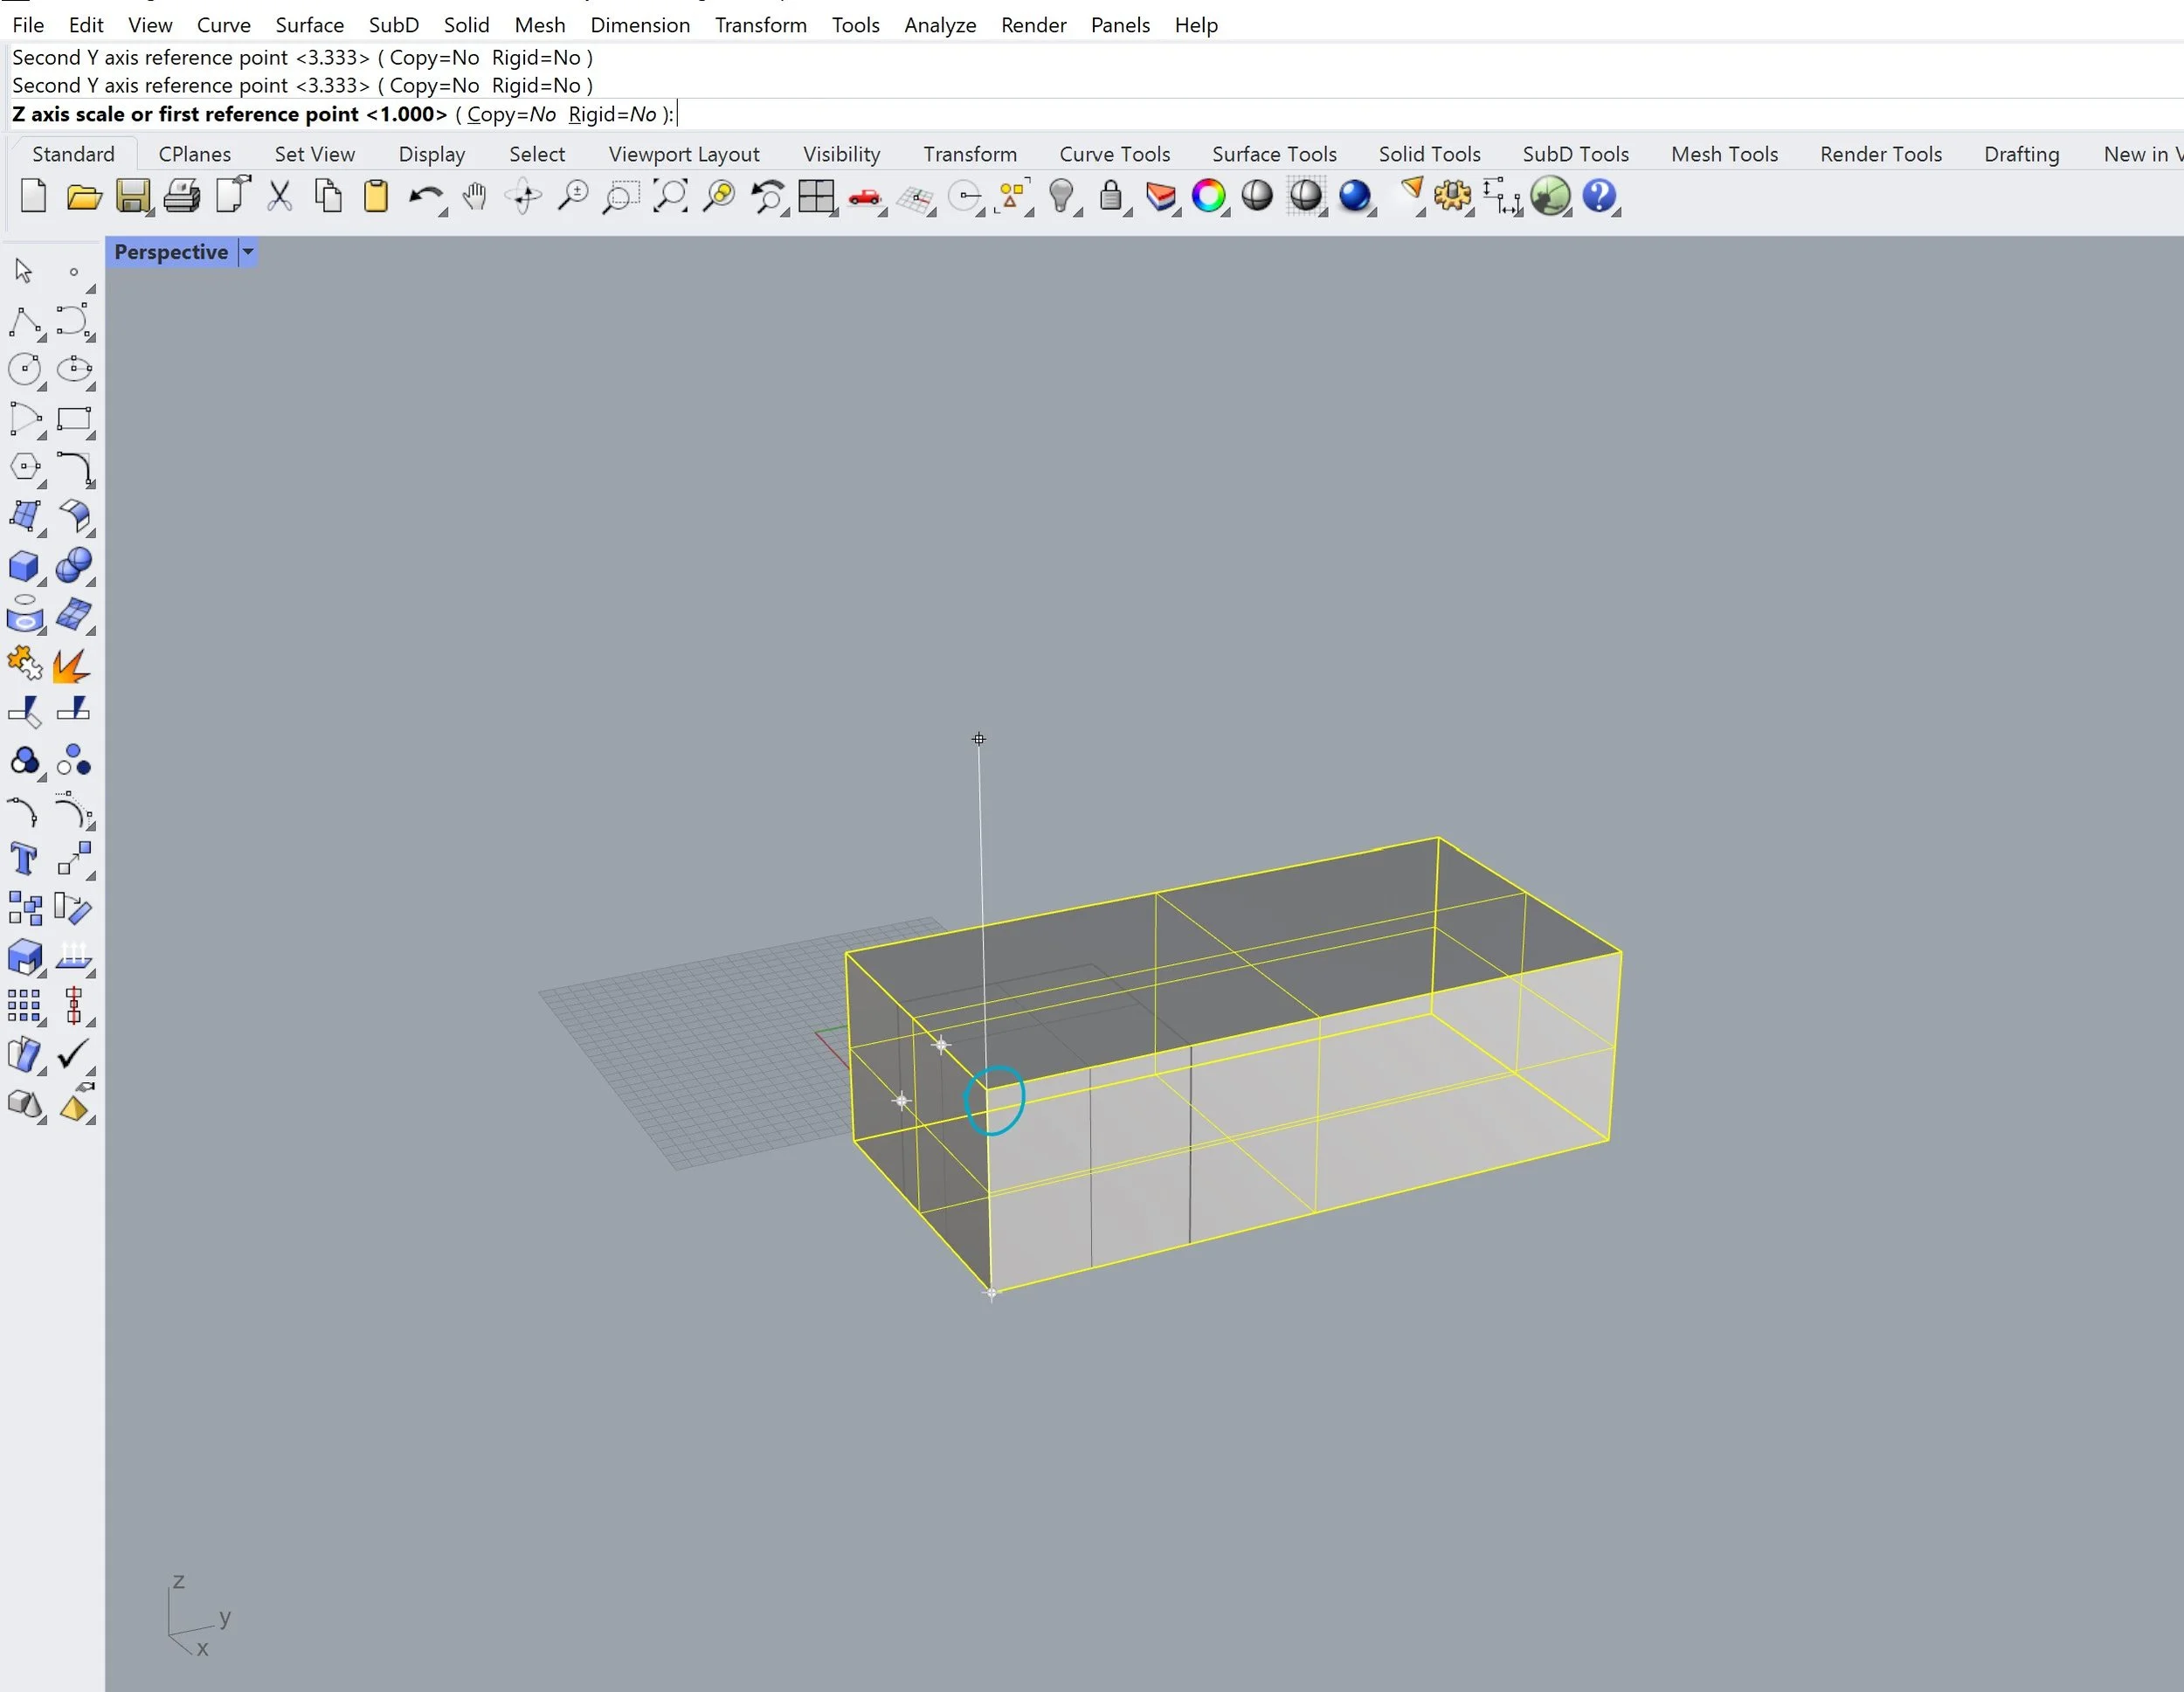Toggle the Rigid=No command option
This screenshot has width=2184, height=1692.
pyautogui.click(x=612, y=114)
